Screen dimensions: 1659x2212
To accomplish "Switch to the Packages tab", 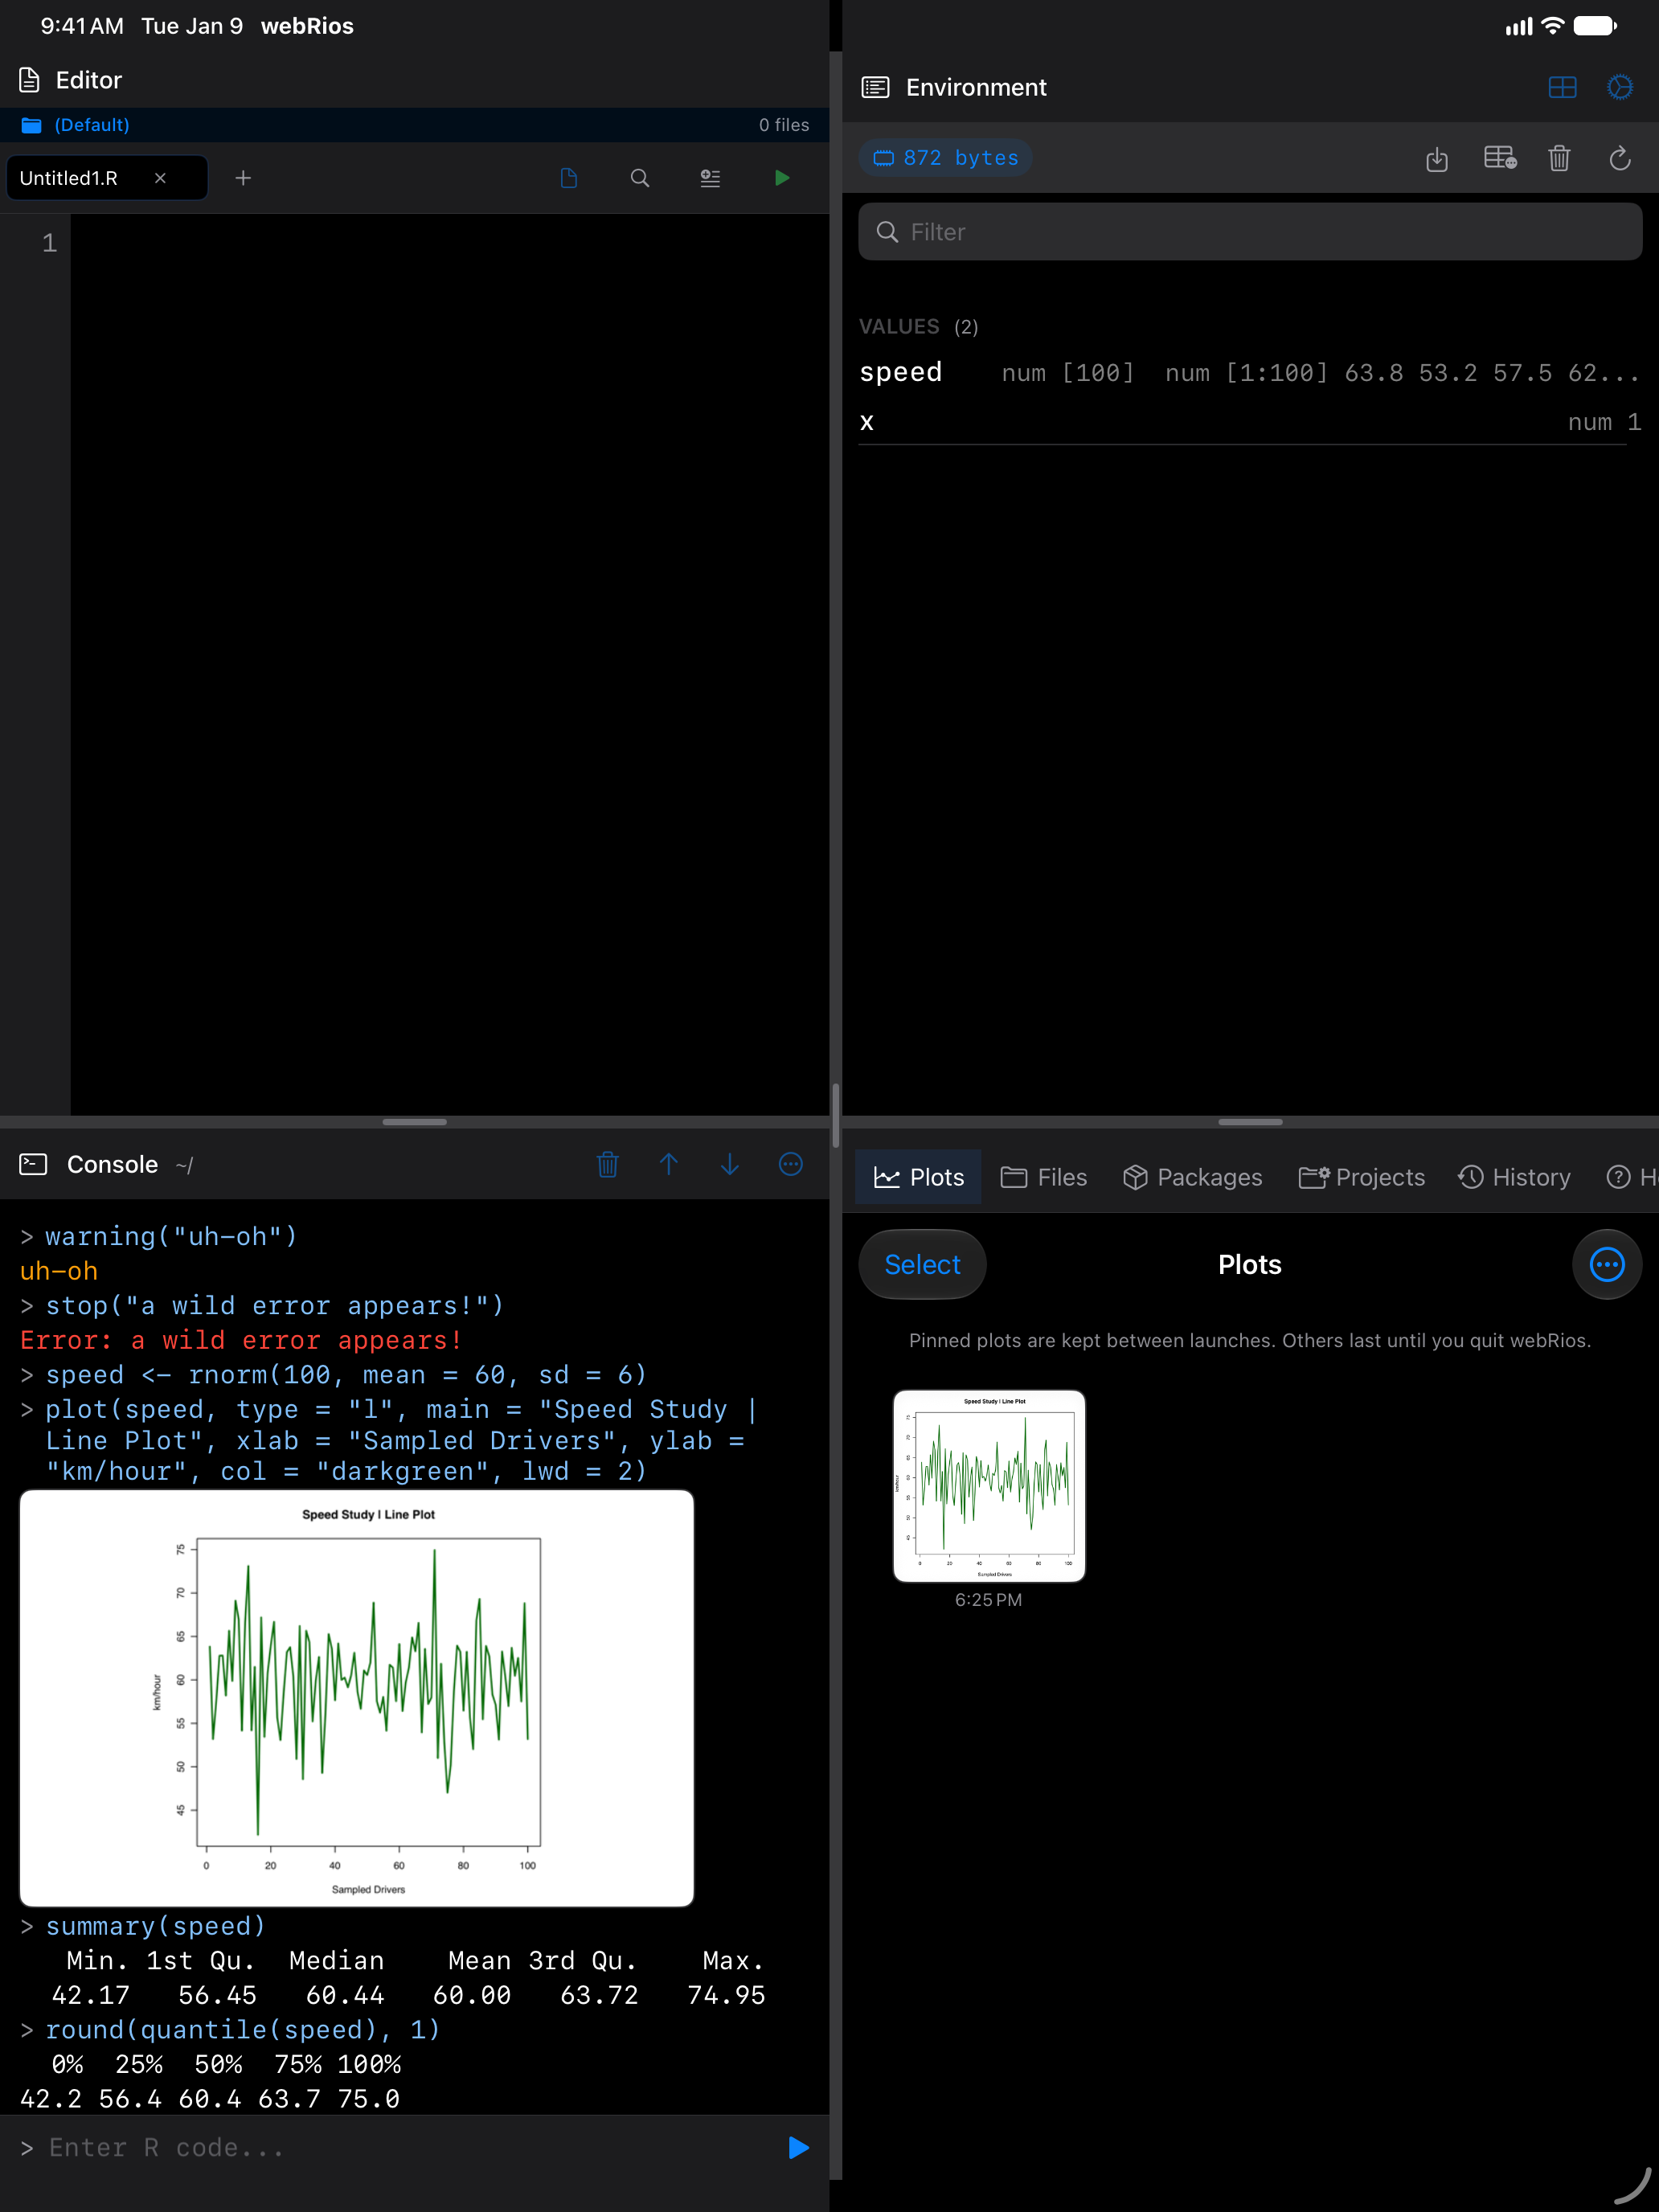I will (1192, 1177).
